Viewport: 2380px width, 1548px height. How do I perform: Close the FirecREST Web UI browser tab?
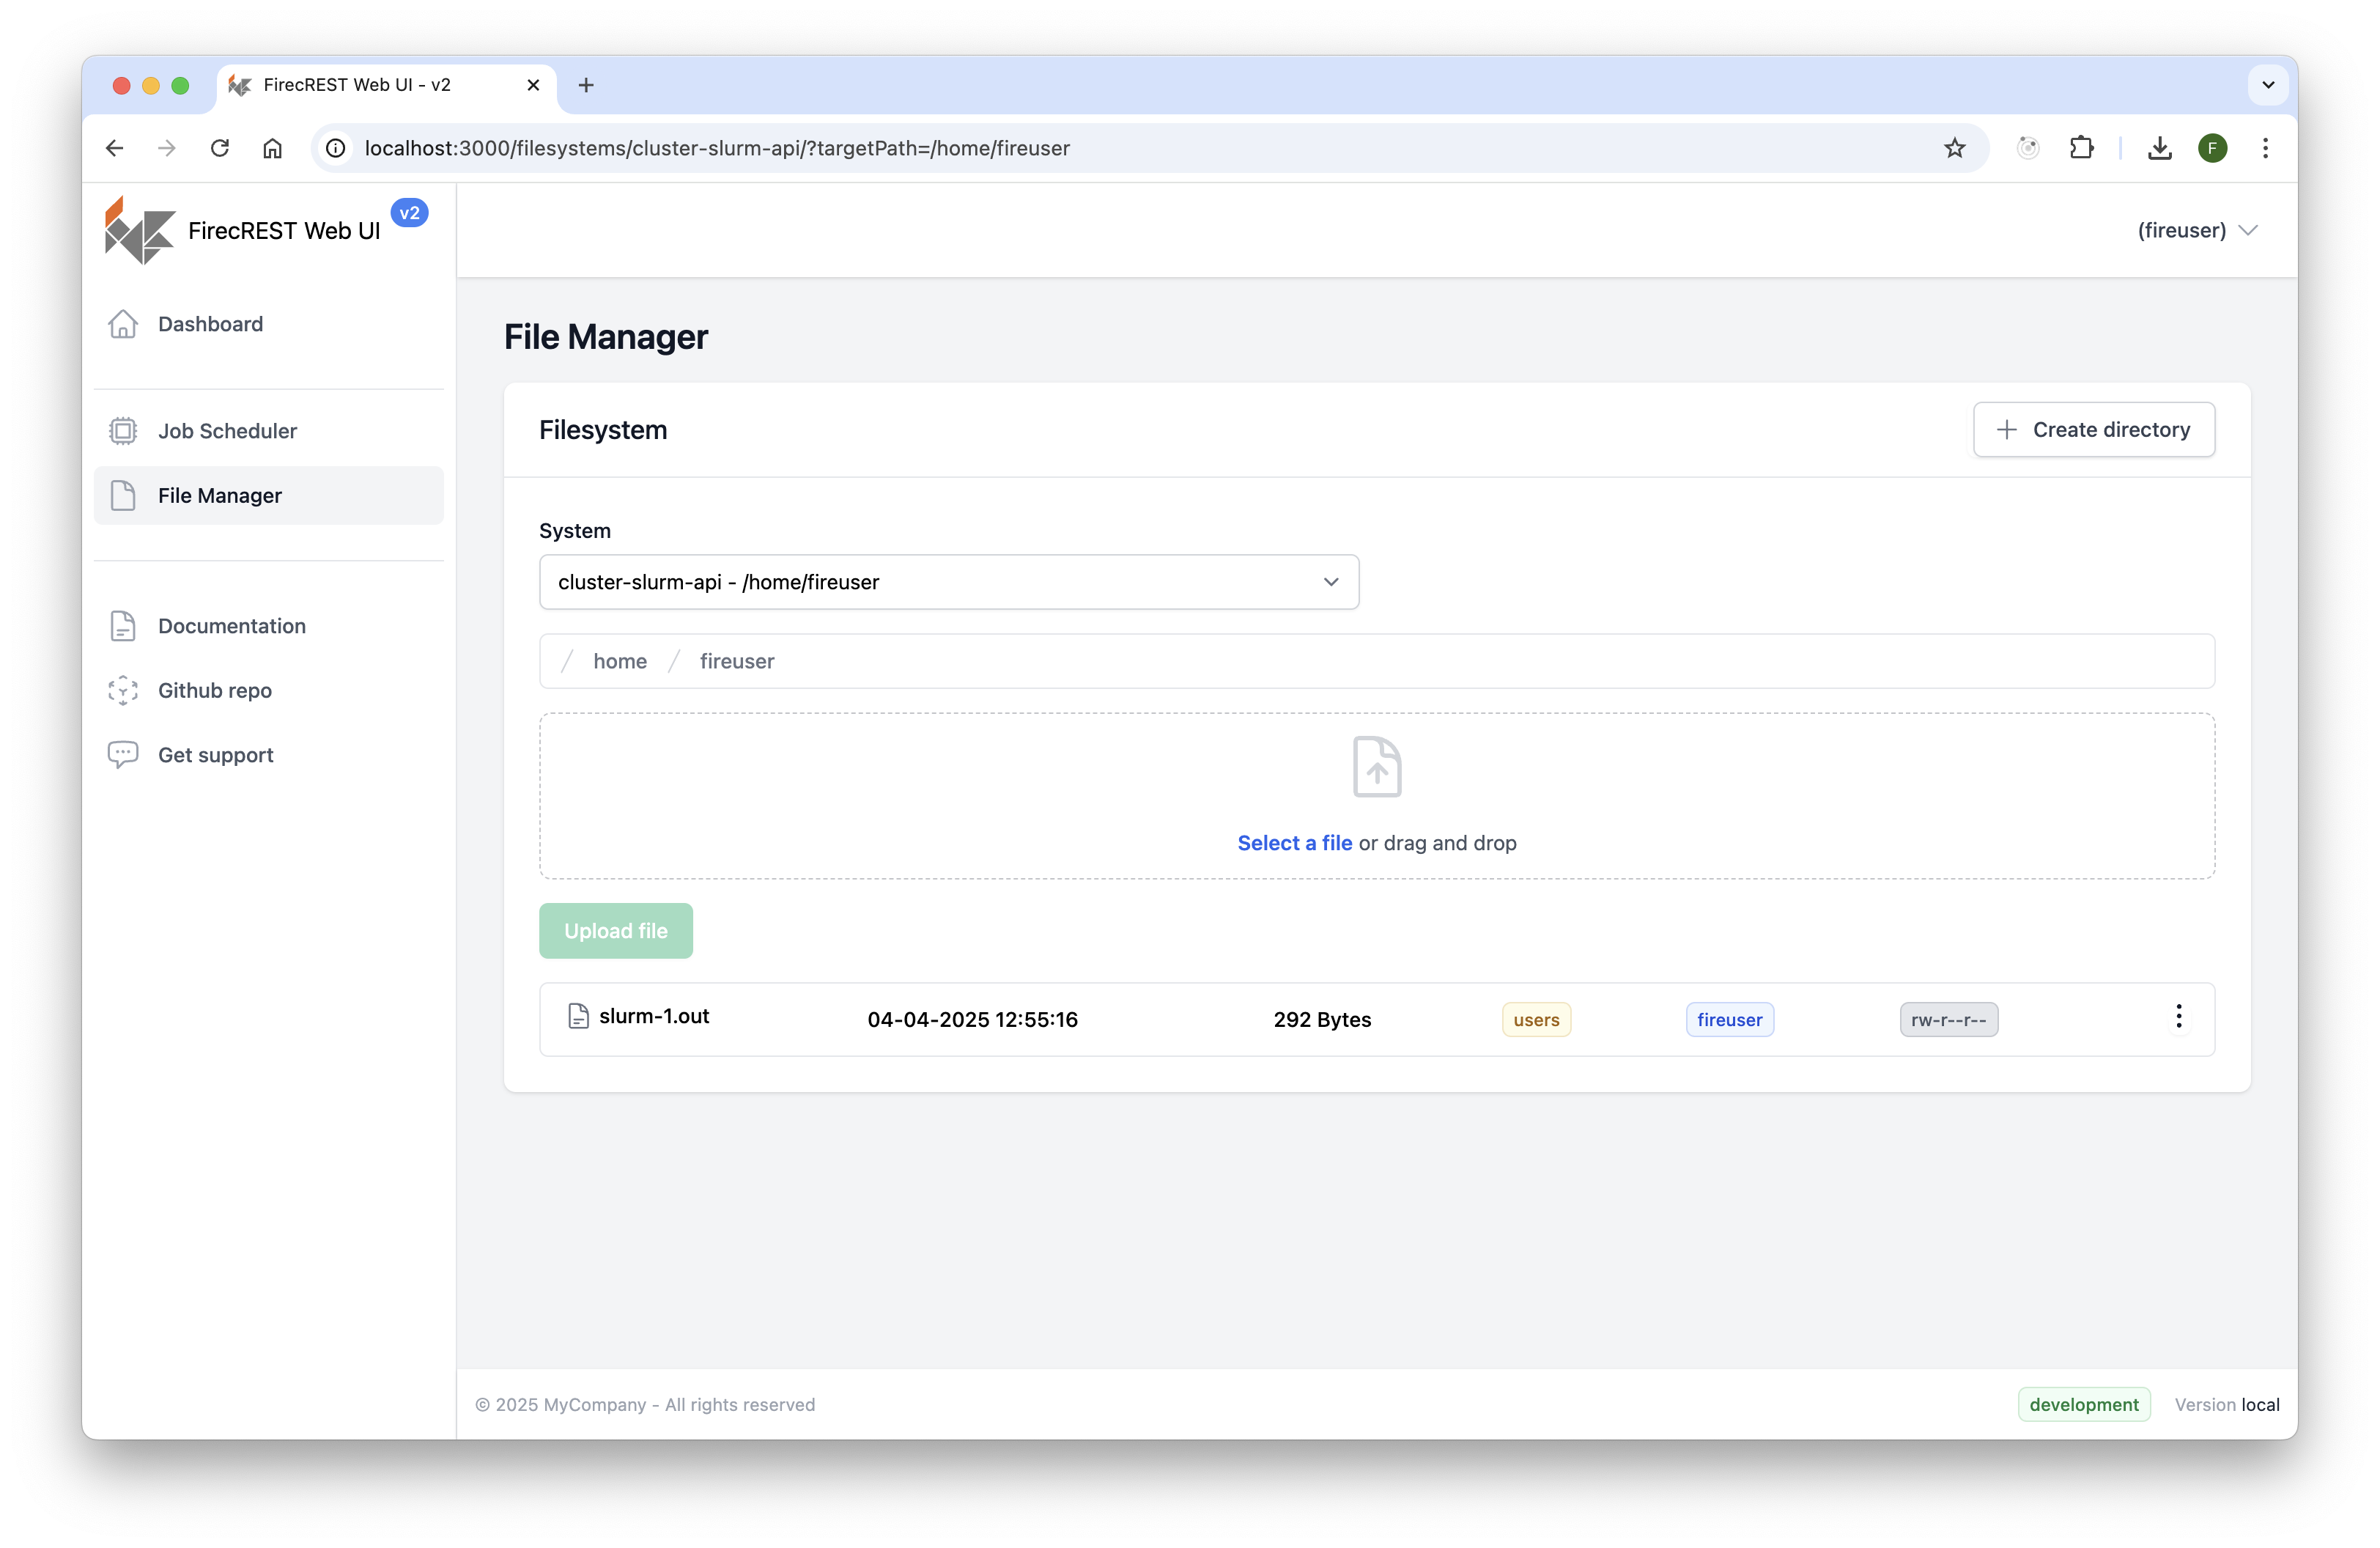point(533,85)
